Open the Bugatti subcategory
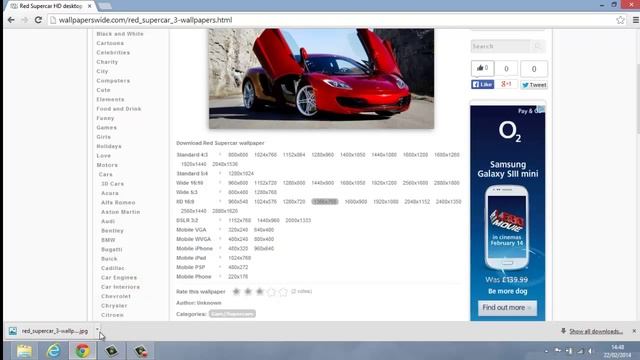 [x=111, y=250]
